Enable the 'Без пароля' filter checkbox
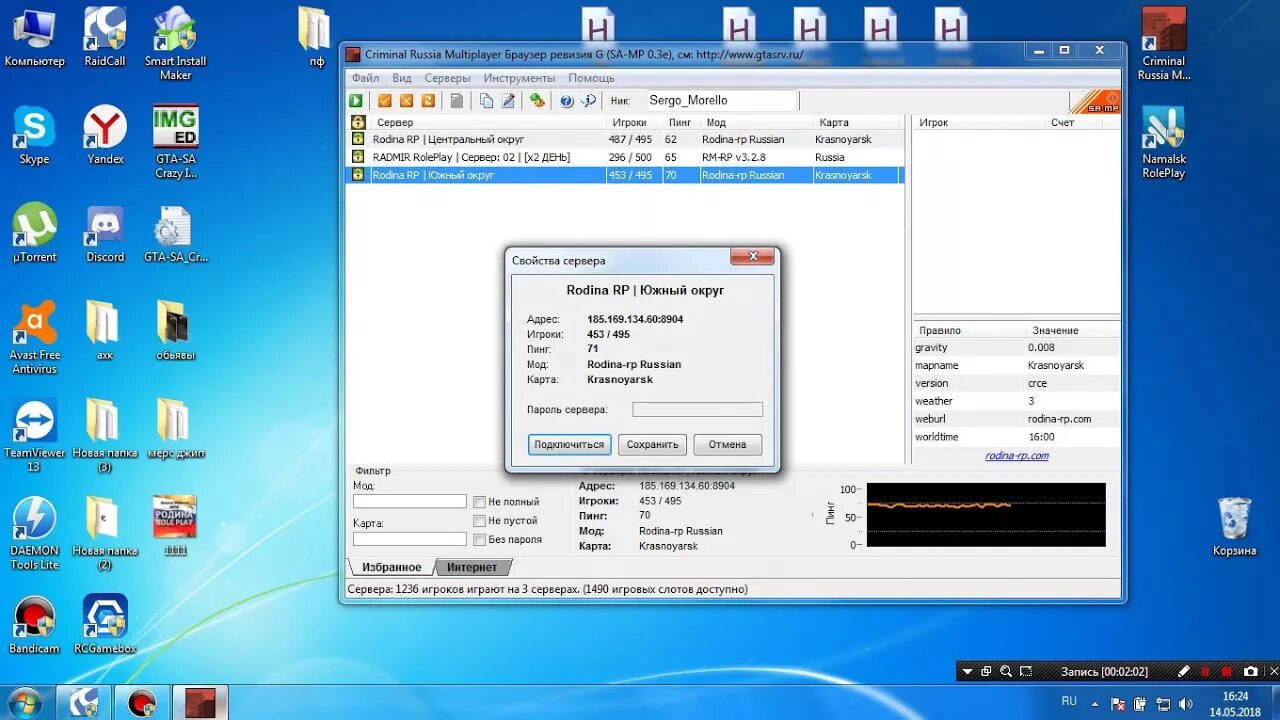Viewport: 1280px width, 720px height. 480,540
